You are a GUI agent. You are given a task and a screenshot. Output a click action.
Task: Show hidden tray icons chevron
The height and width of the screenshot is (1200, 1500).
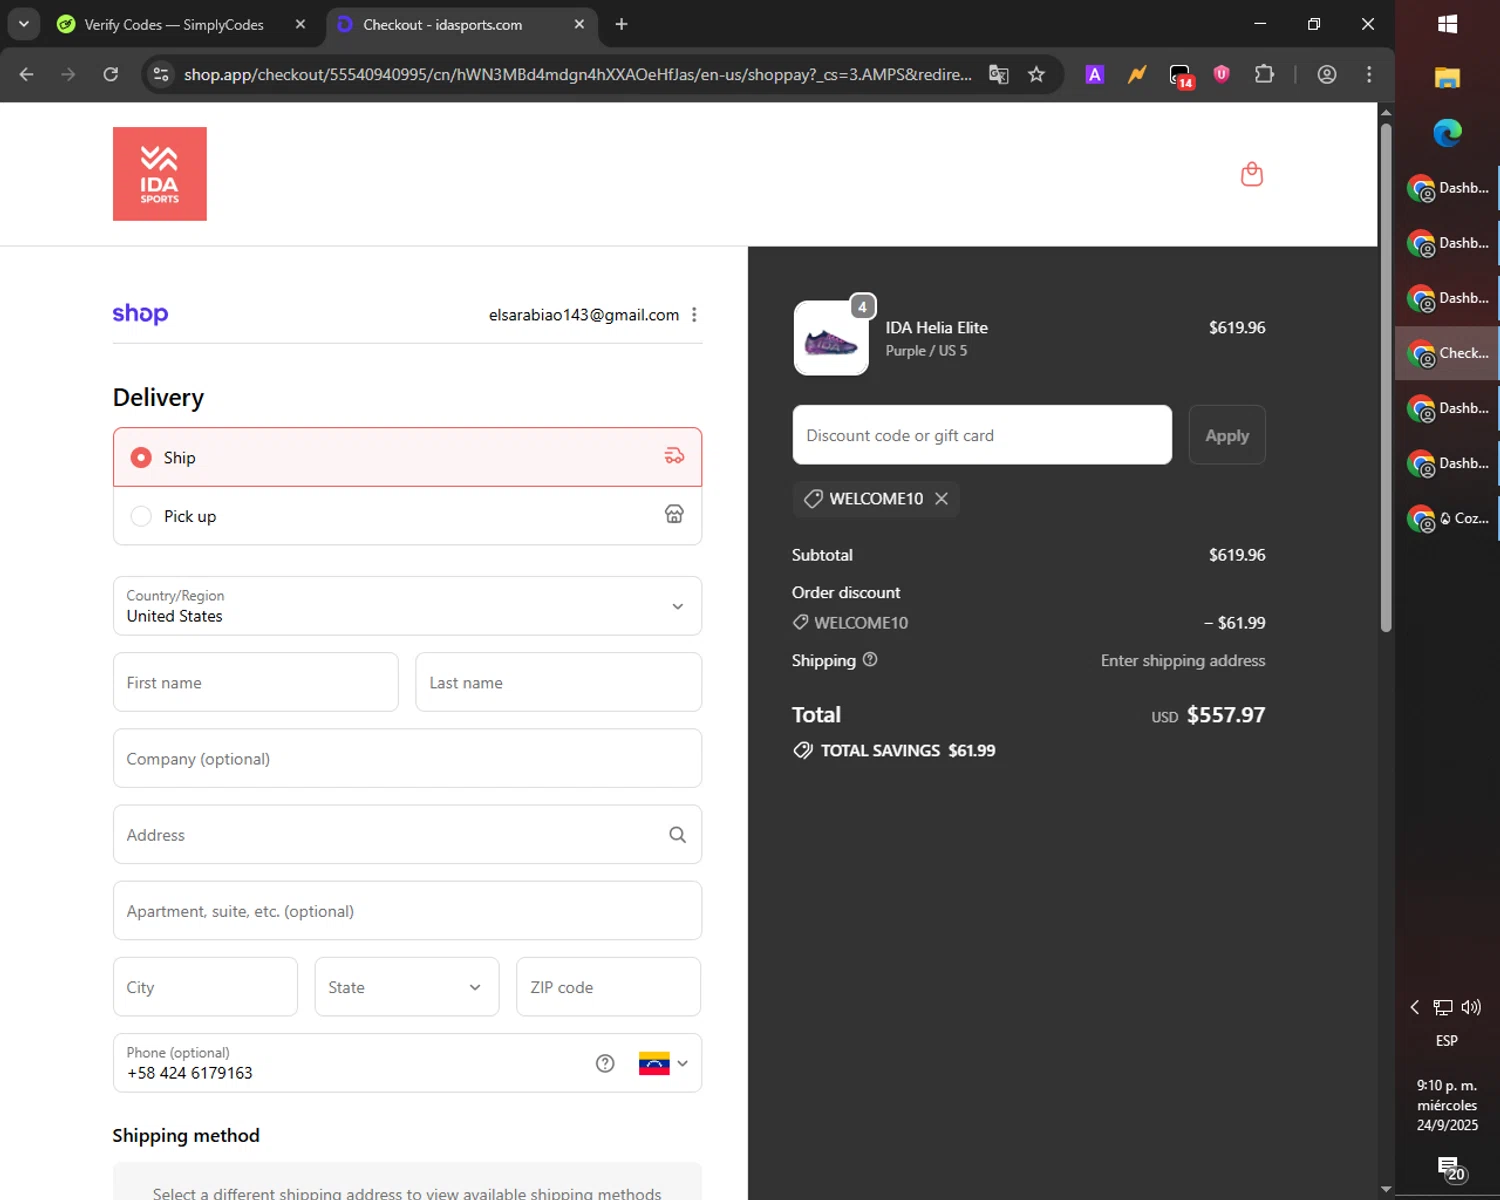(x=1414, y=1007)
